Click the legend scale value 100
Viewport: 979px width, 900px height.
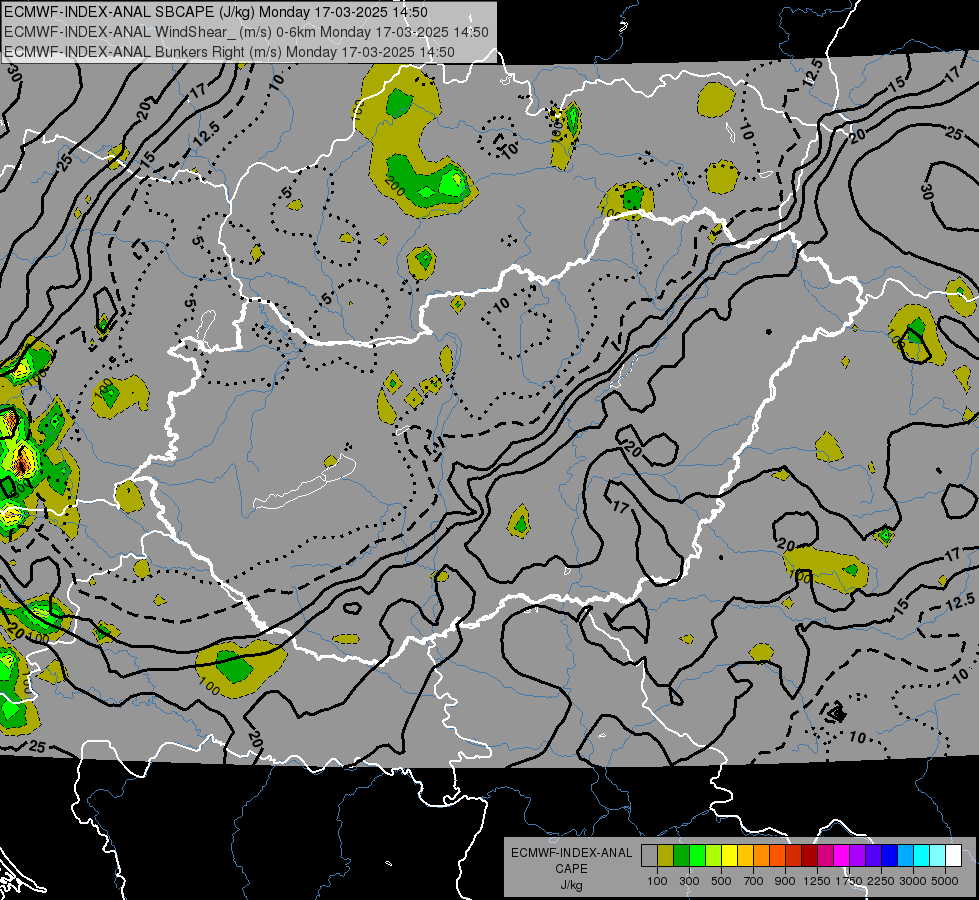(657, 881)
